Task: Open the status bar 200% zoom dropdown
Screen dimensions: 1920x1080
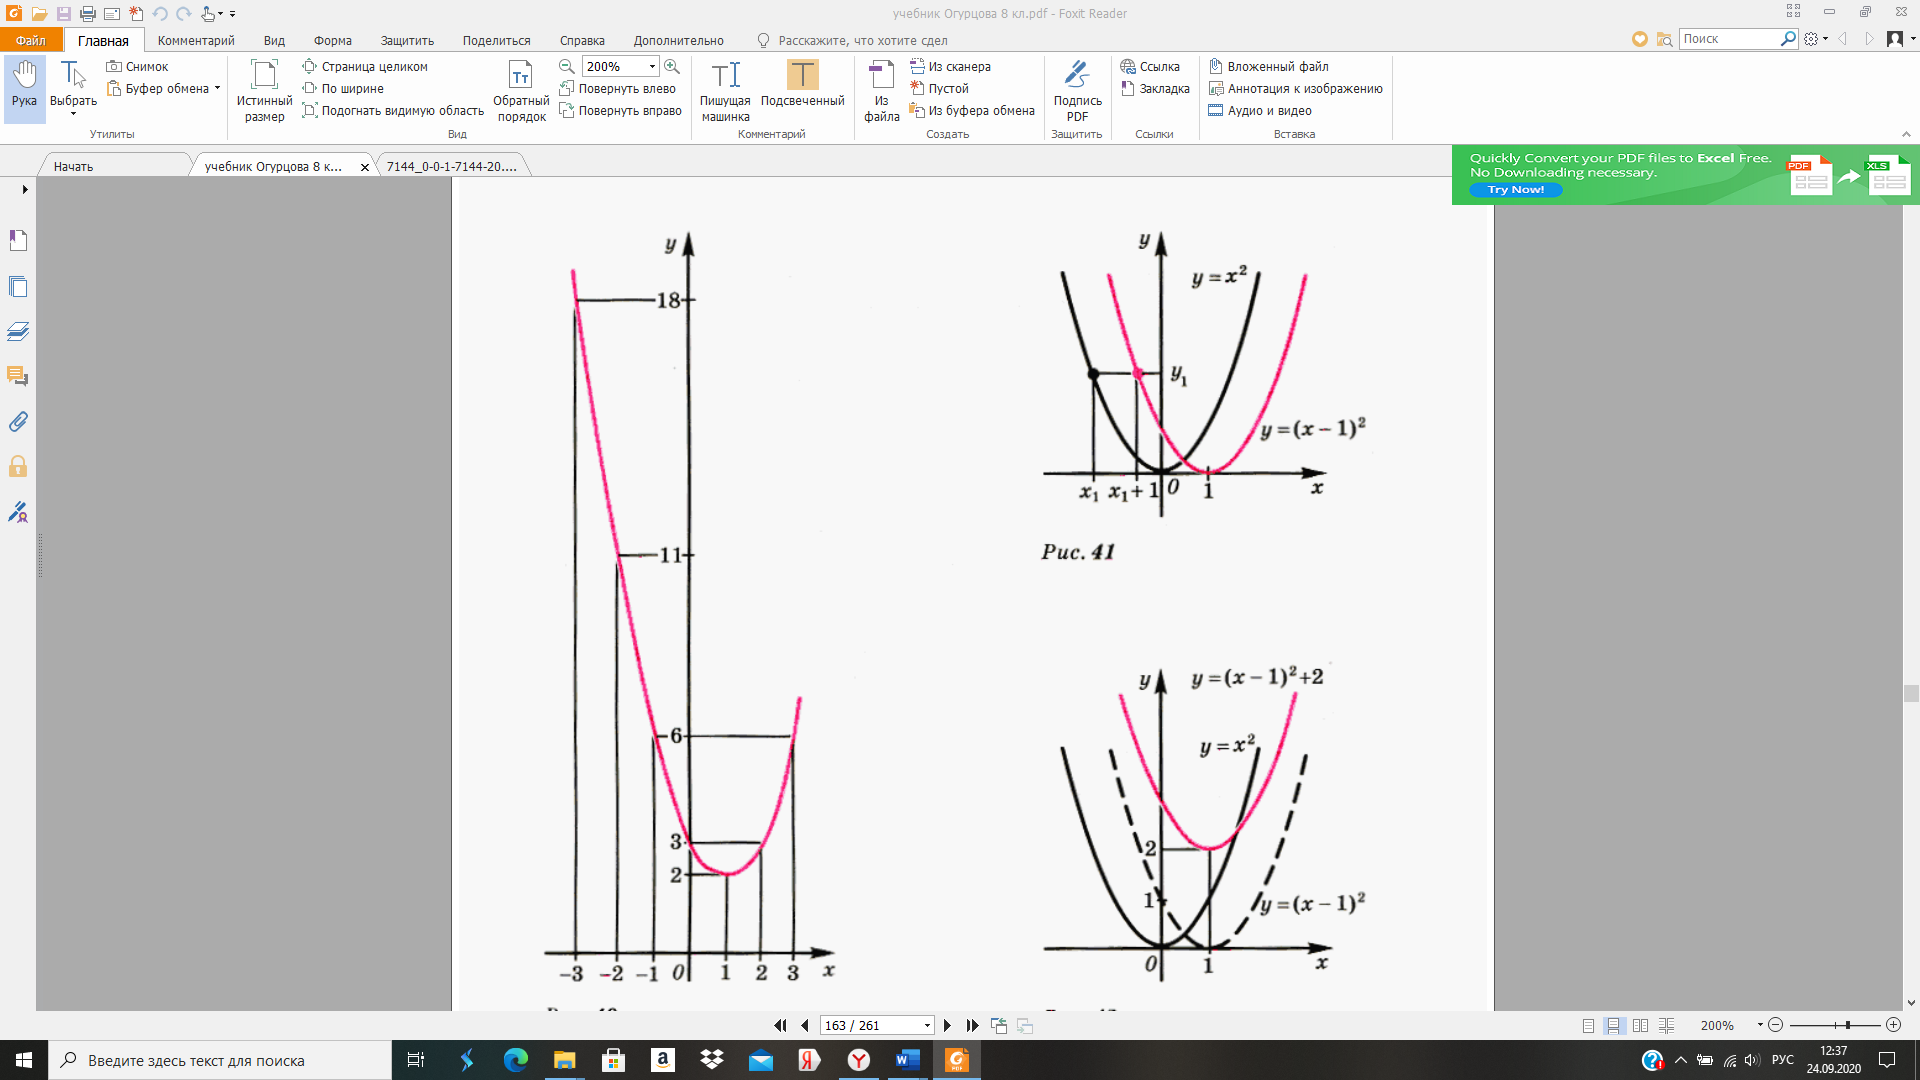Action: point(1759,1025)
